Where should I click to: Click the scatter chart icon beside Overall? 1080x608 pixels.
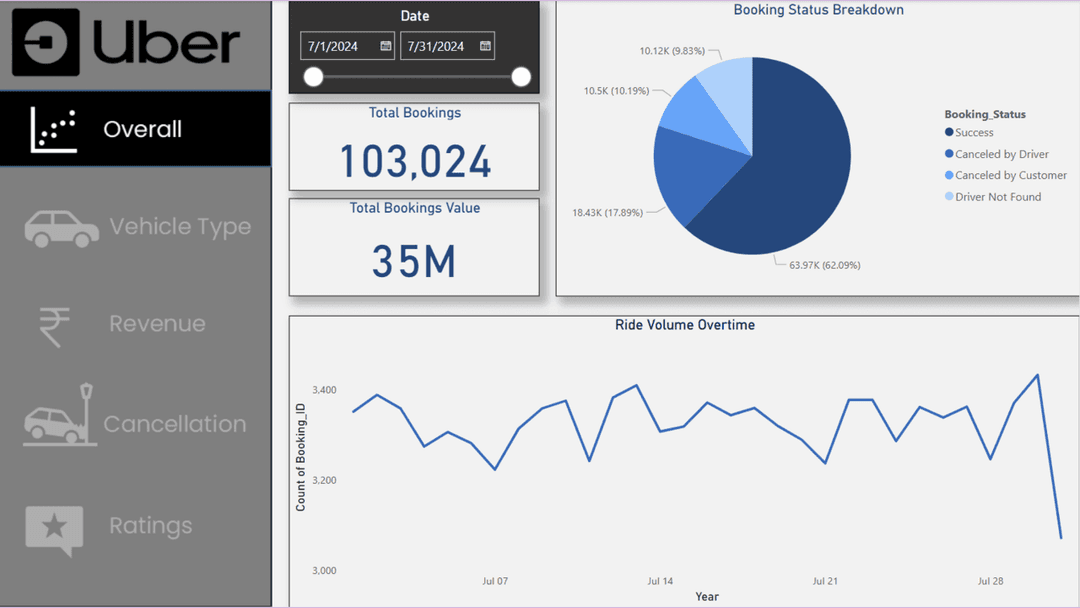(54, 130)
